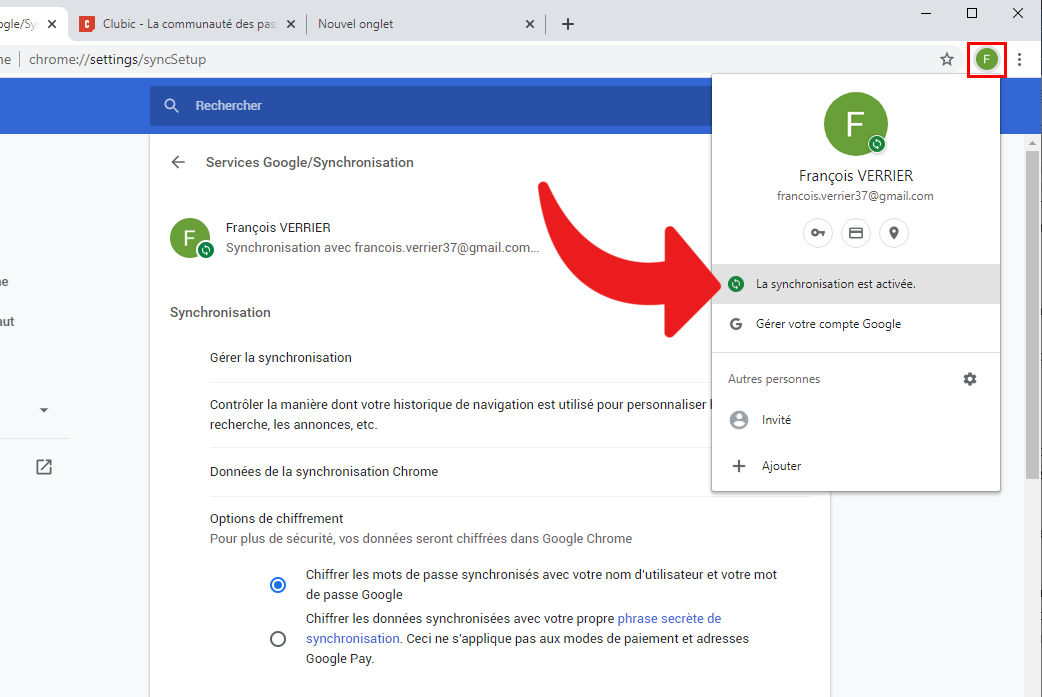This screenshot has width=1042, height=697.
Task: Open external link icon in sidebar
Action: point(44,467)
